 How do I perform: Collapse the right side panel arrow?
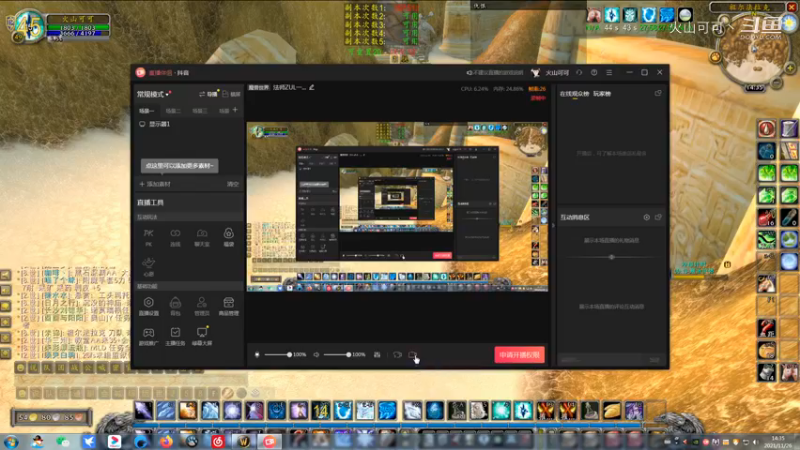point(553,225)
